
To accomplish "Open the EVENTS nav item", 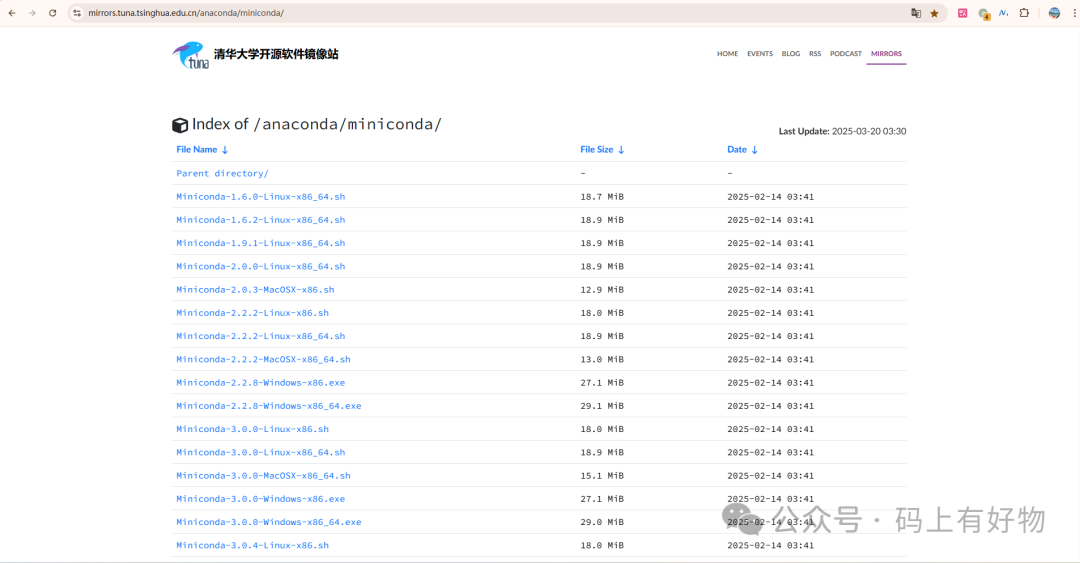I will (760, 54).
